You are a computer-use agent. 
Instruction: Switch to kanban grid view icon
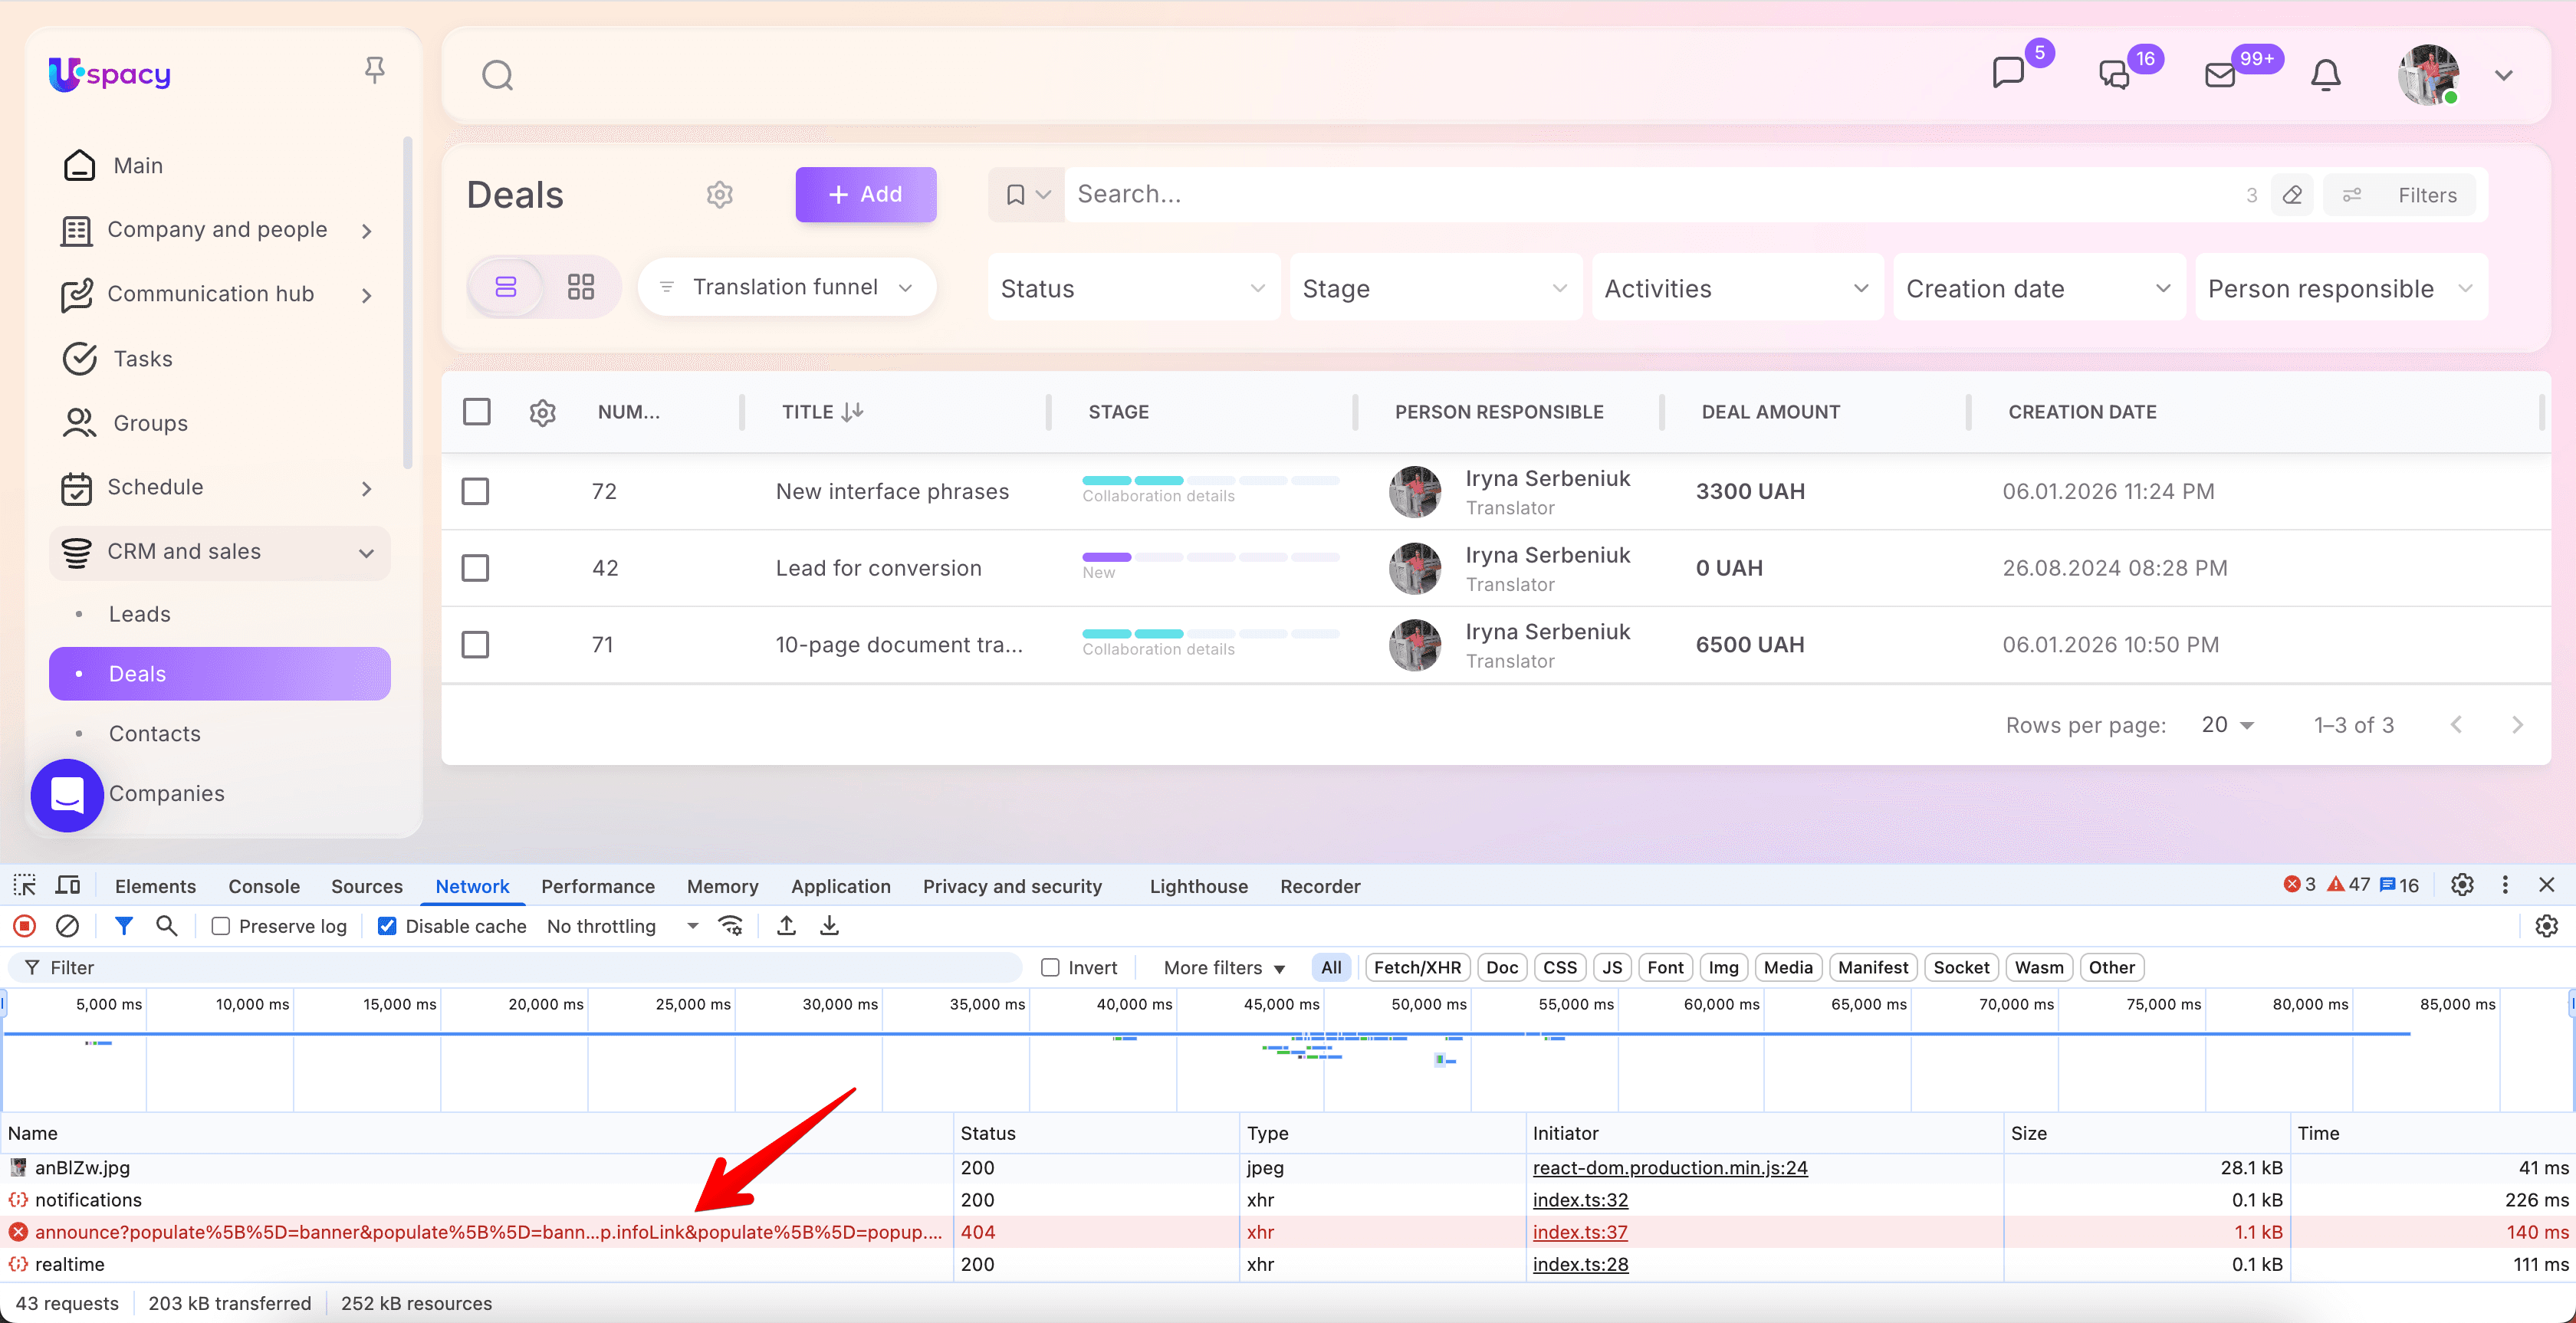(580, 287)
